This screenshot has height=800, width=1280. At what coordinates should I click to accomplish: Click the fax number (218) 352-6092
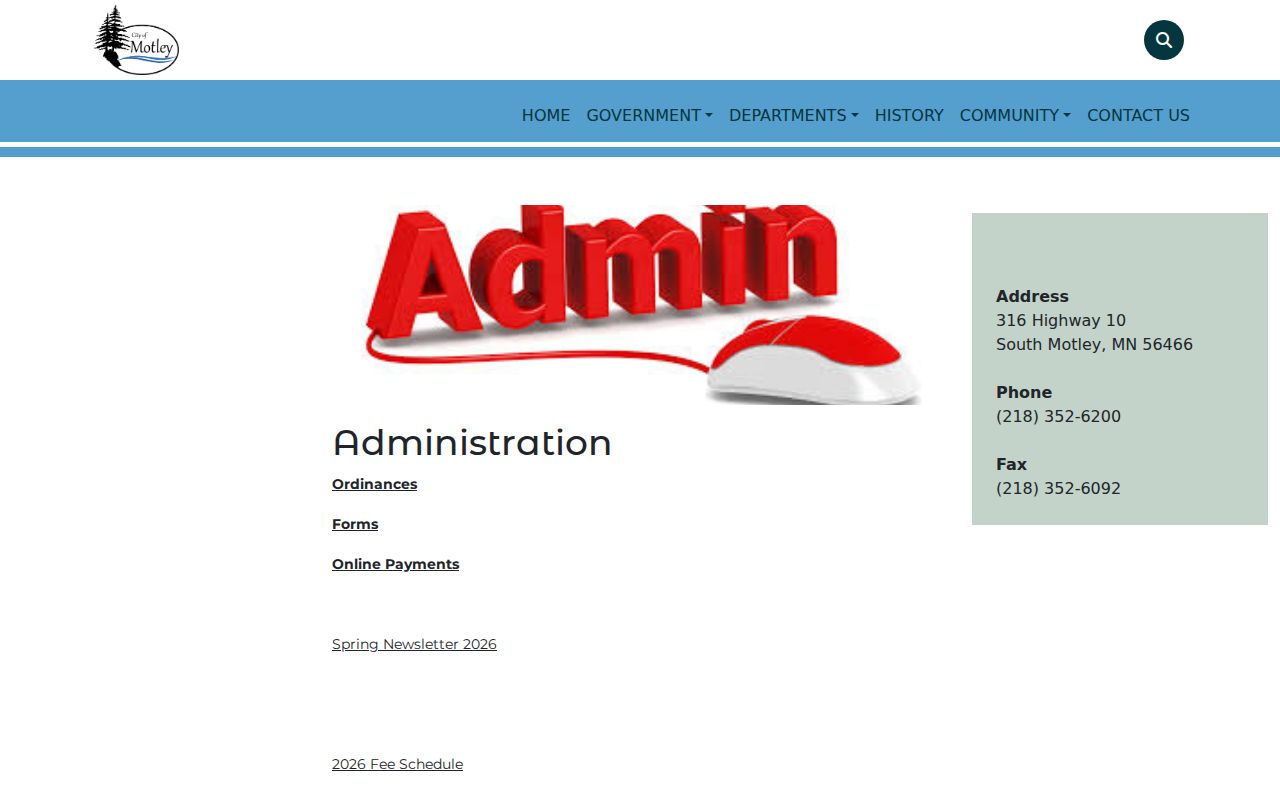point(1058,489)
